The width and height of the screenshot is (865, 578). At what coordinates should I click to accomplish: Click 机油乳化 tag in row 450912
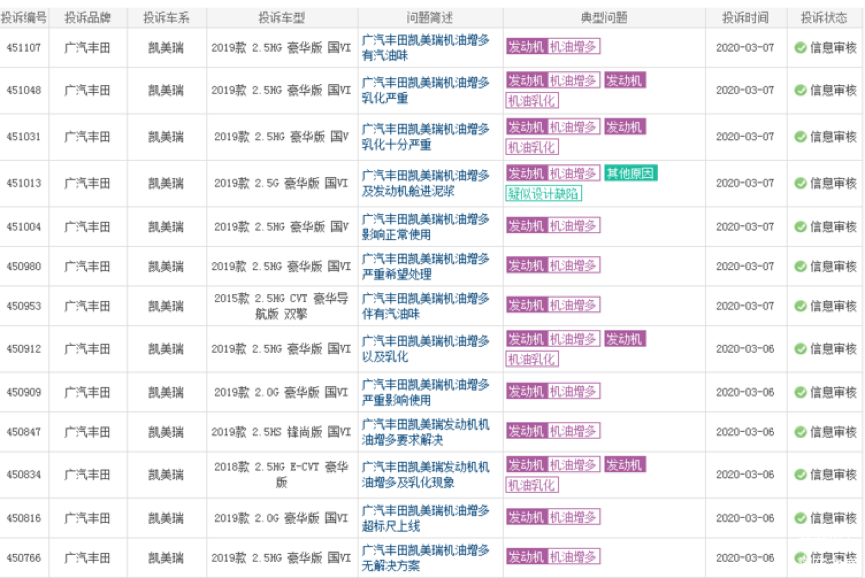532,360
